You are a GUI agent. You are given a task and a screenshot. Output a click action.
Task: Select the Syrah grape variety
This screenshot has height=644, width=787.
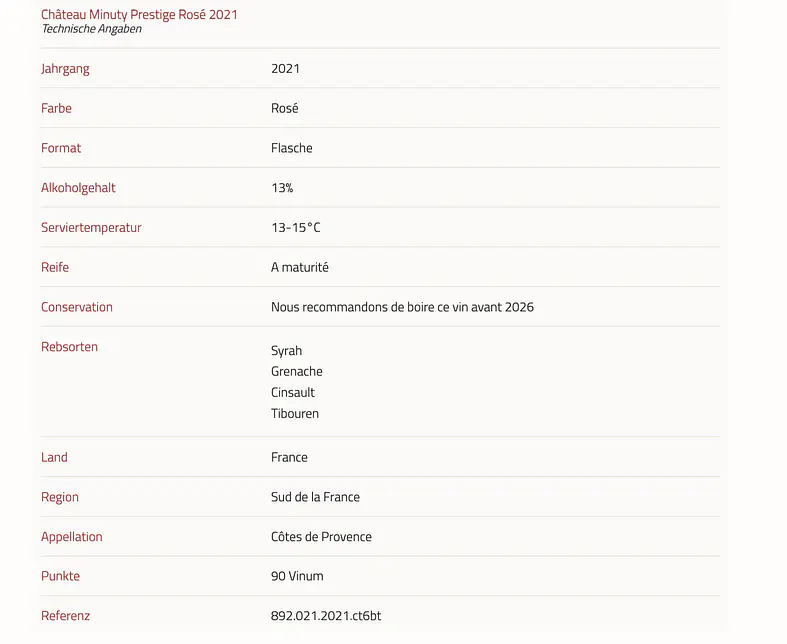click(x=286, y=351)
